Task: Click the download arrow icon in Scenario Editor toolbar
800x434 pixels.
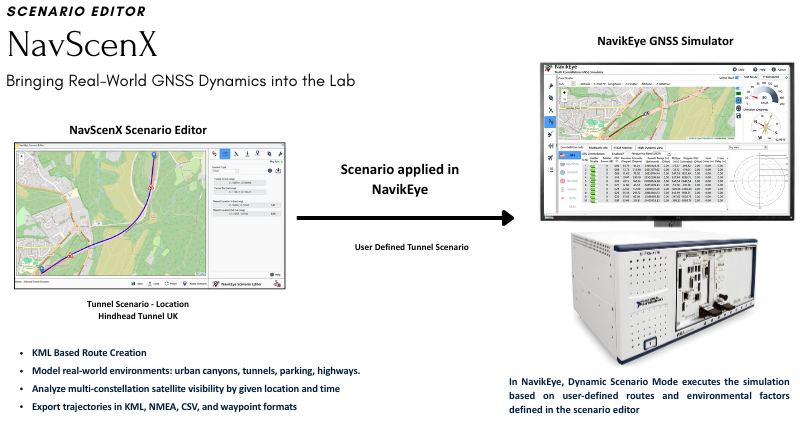Action: 247,154
